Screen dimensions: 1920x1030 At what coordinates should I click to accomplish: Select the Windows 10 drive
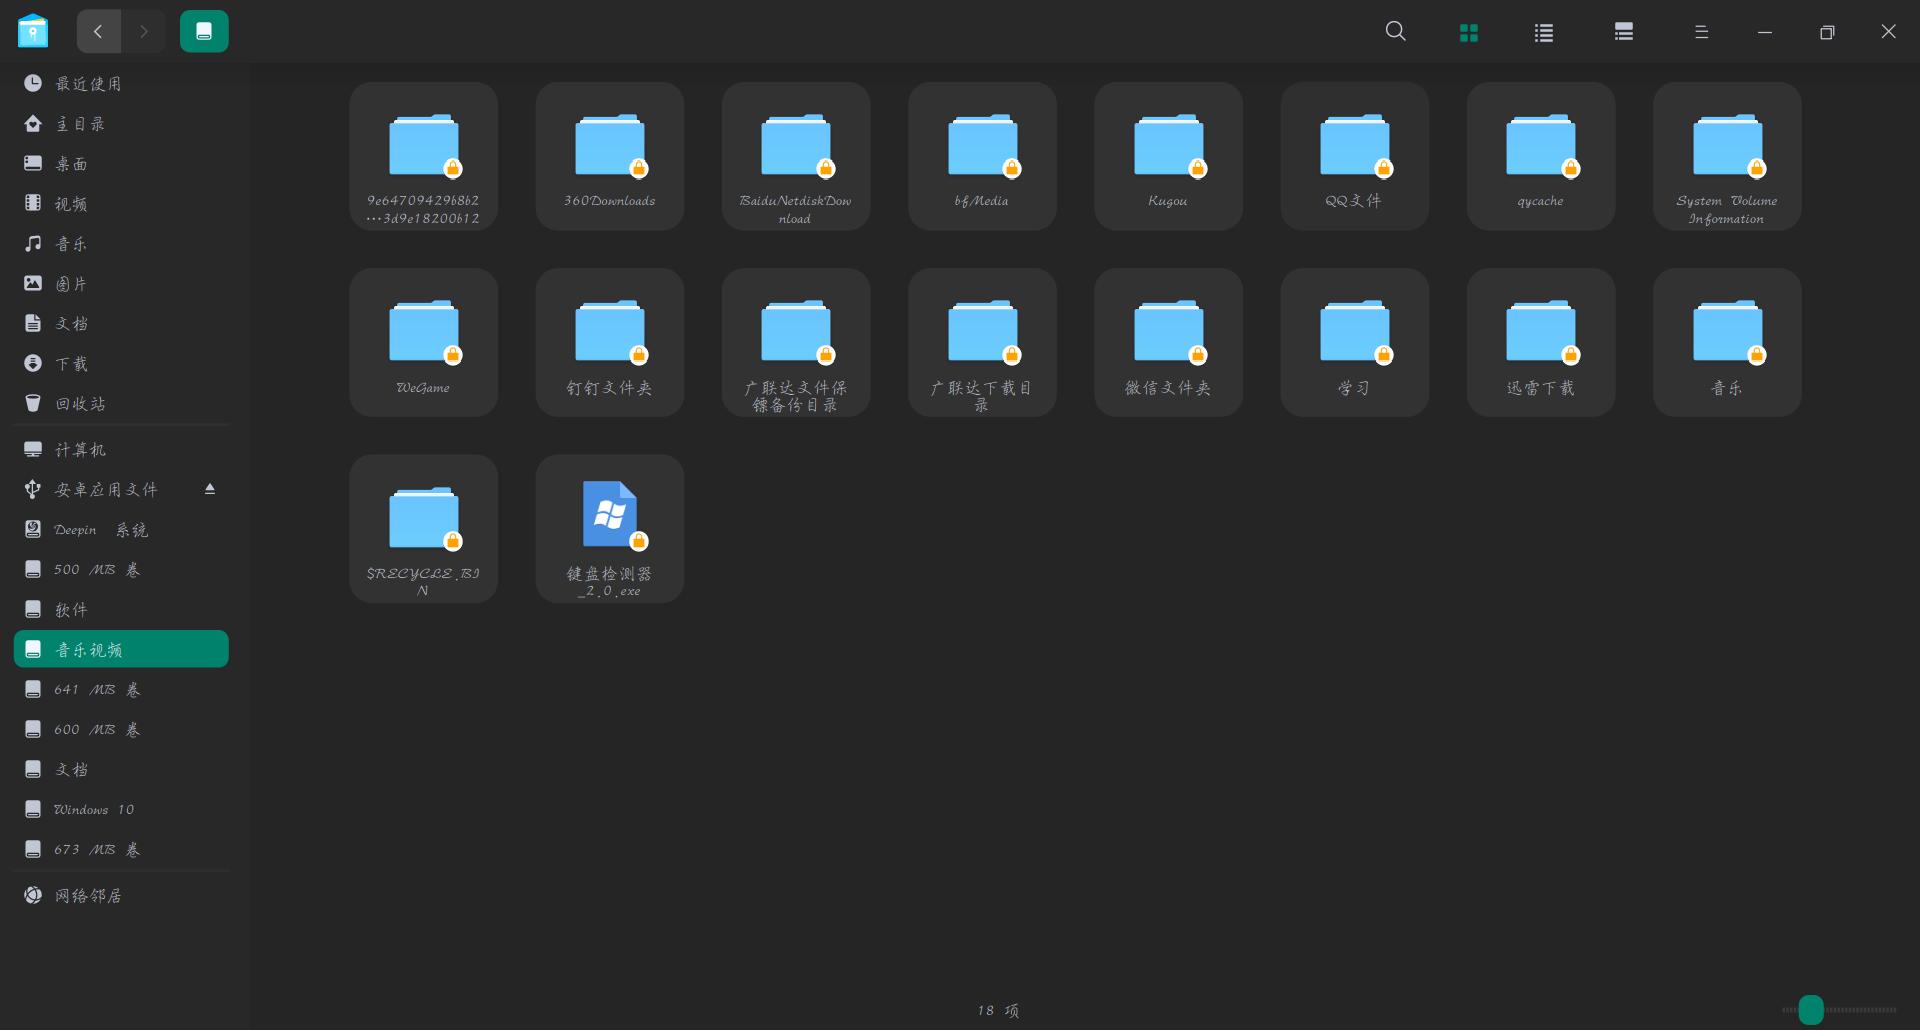click(x=93, y=810)
